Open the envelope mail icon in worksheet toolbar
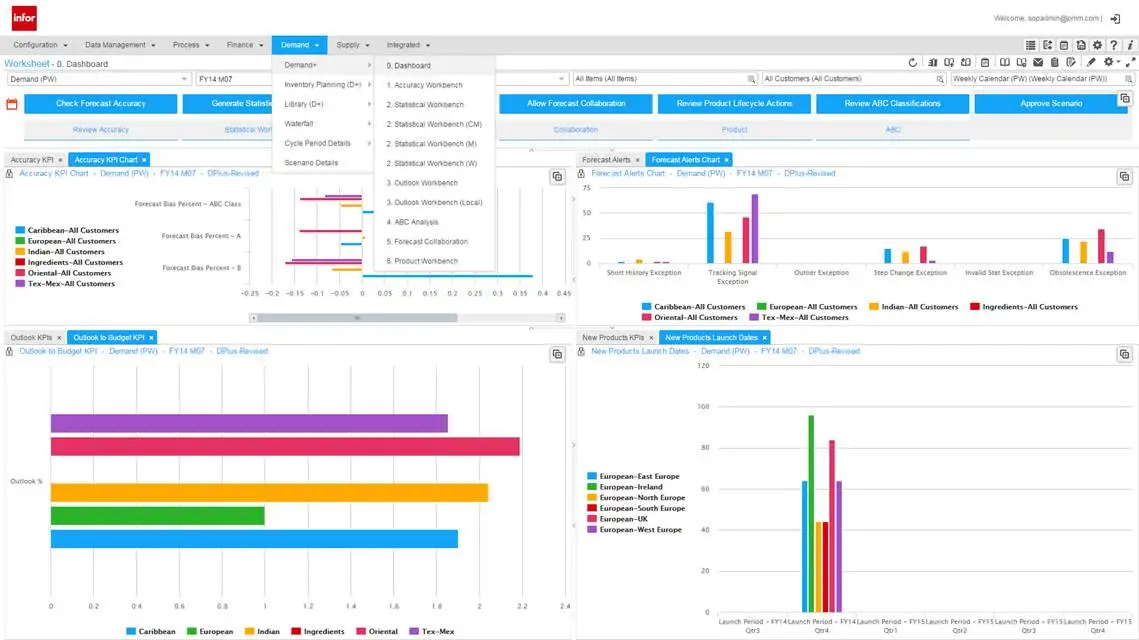Image resolution: width=1139 pixels, height=640 pixels. coord(1038,62)
